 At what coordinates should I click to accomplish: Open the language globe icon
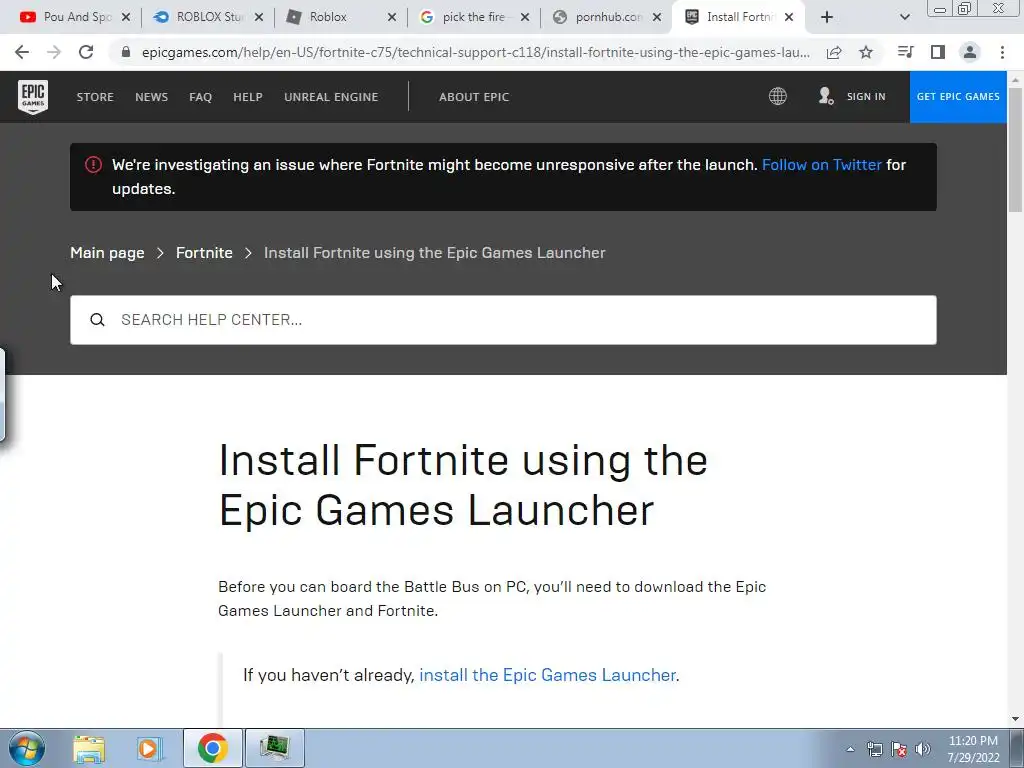[777, 96]
